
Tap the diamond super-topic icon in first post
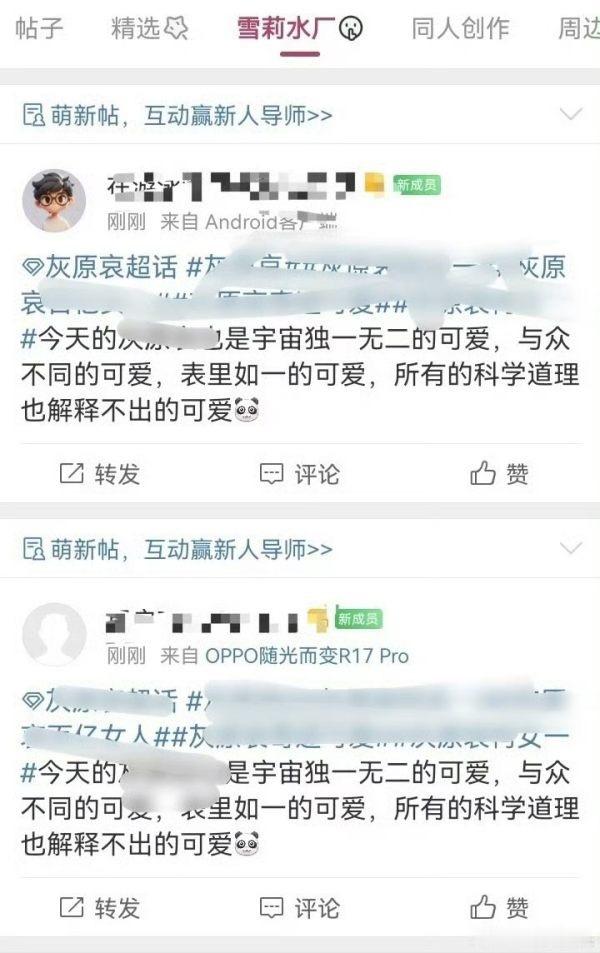32,267
